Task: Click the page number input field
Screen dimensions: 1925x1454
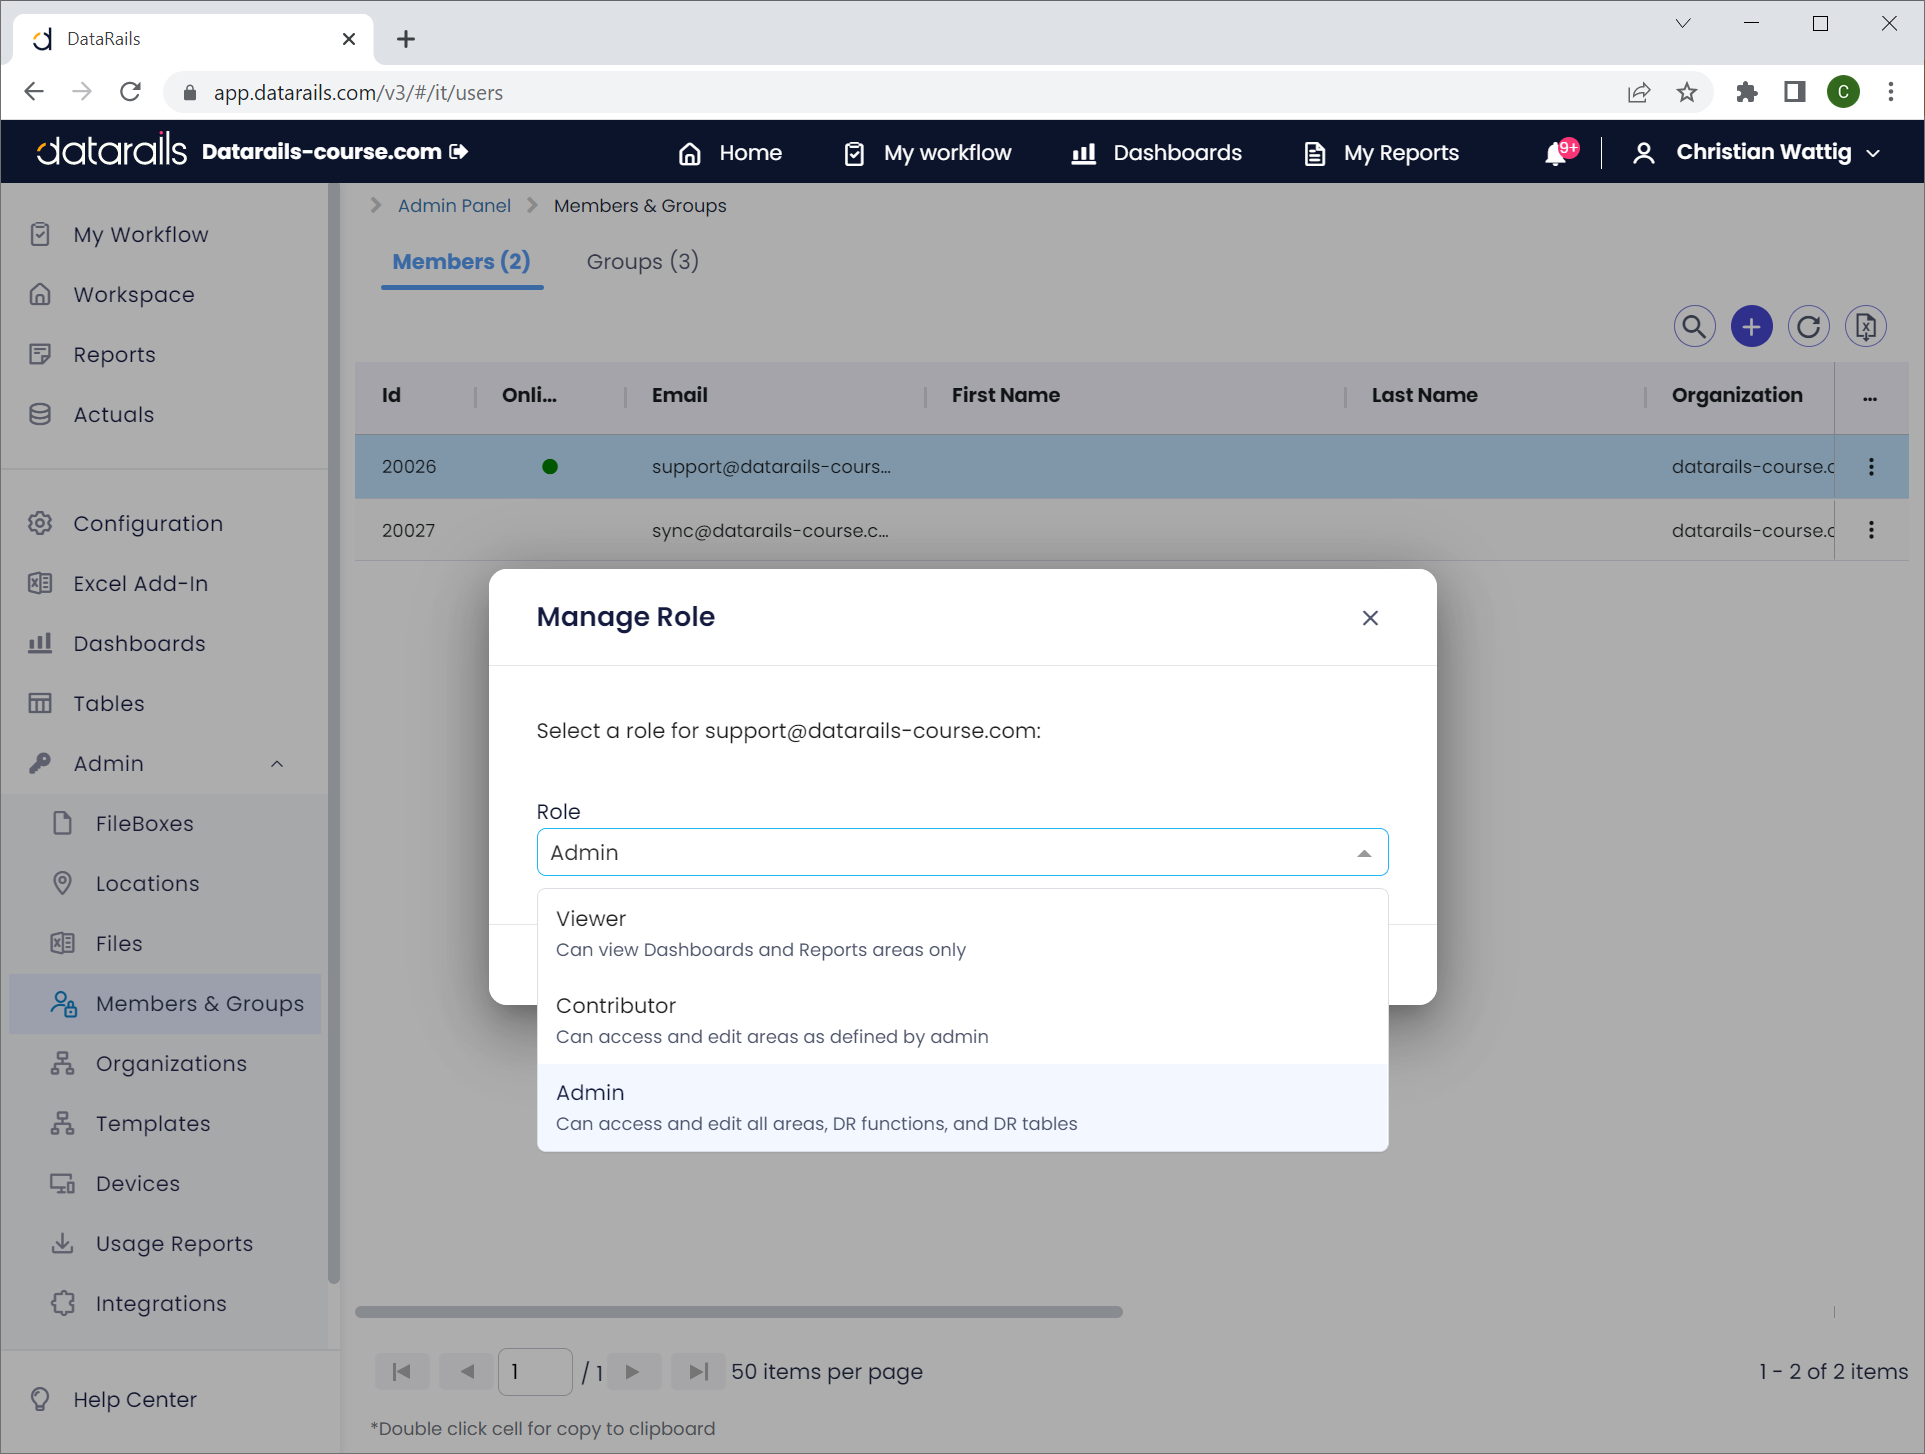Action: coord(535,1371)
